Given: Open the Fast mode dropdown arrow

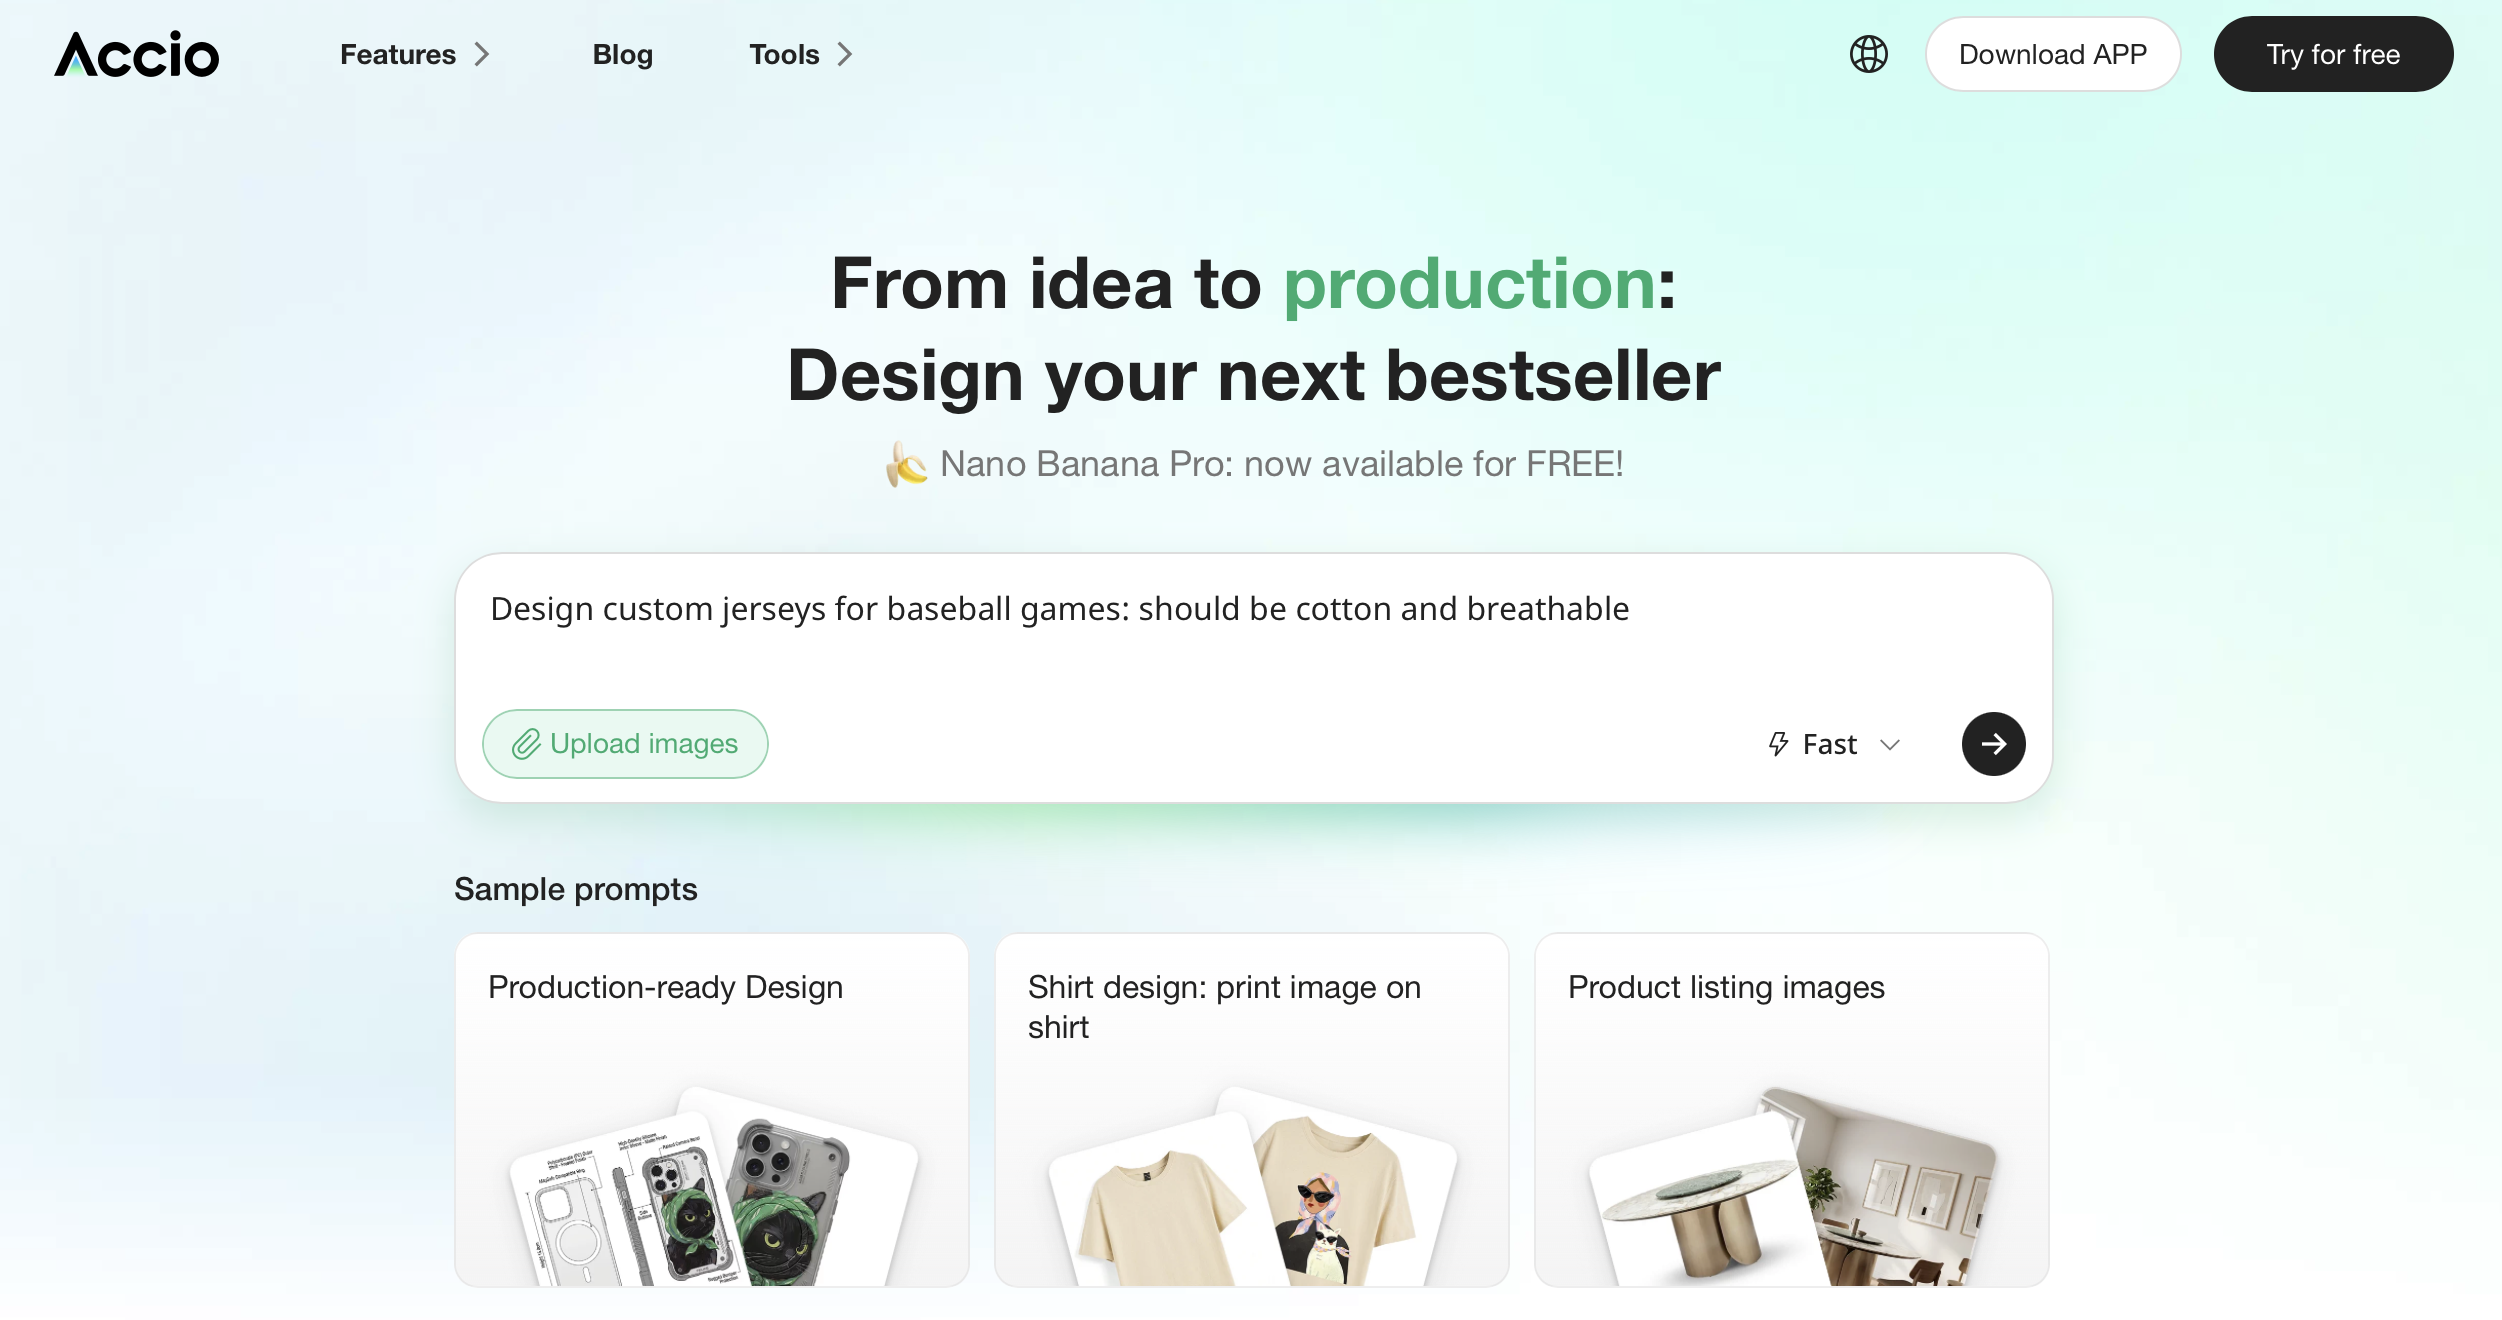Looking at the screenshot, I should point(1890,745).
